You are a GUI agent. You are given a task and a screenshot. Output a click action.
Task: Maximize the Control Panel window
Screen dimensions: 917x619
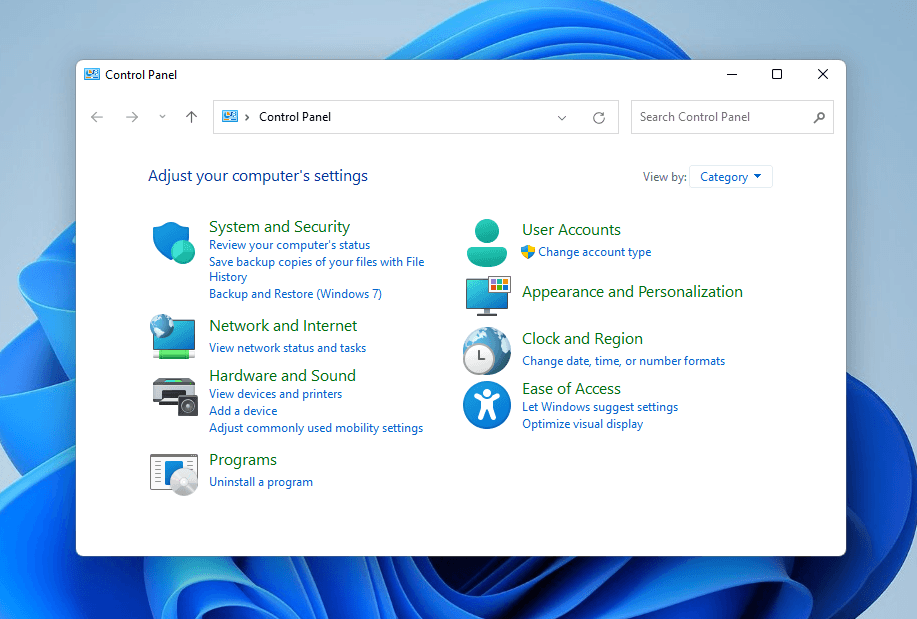tap(777, 74)
